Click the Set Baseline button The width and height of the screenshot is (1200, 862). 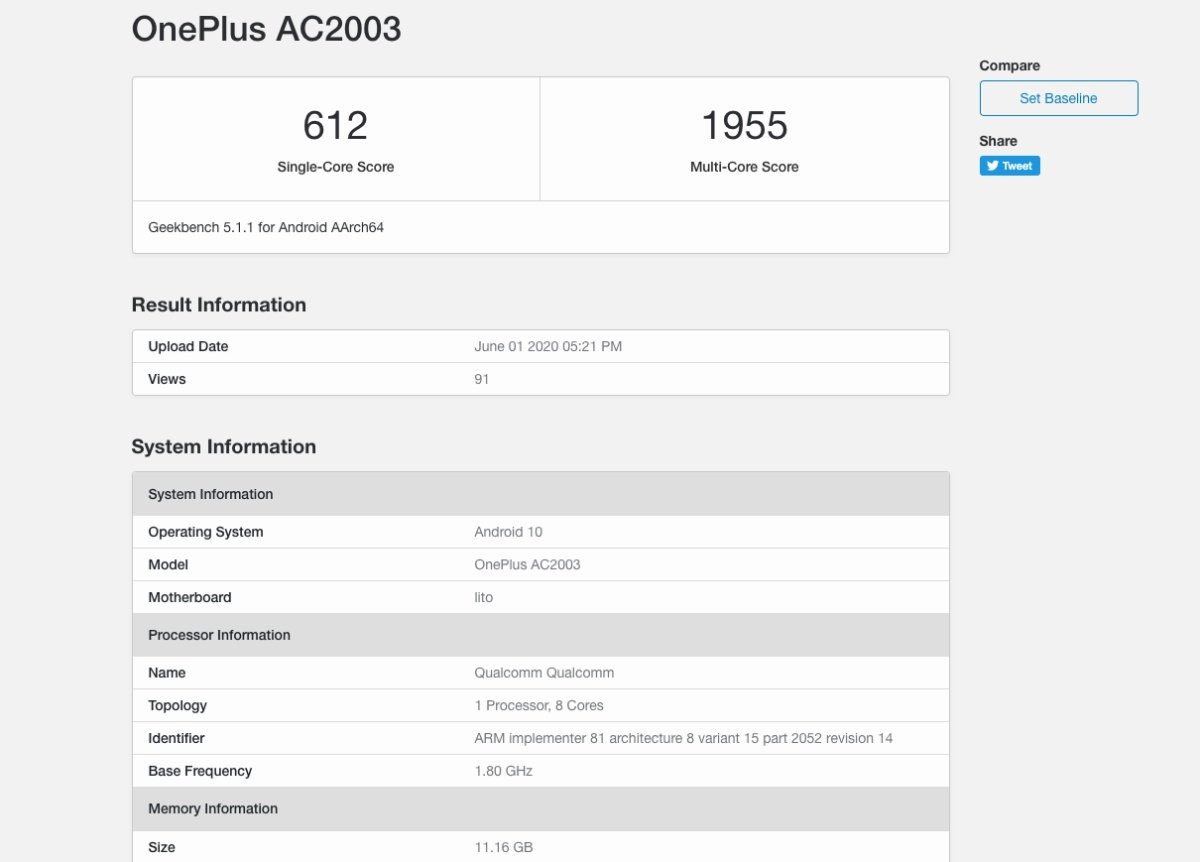1059,98
